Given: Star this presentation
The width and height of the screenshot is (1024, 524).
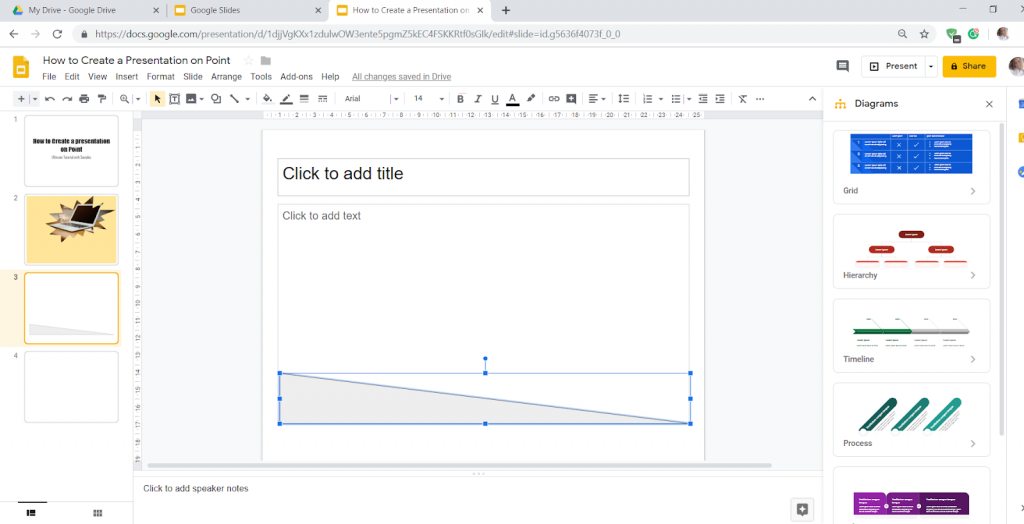Looking at the screenshot, I should click(x=248, y=61).
